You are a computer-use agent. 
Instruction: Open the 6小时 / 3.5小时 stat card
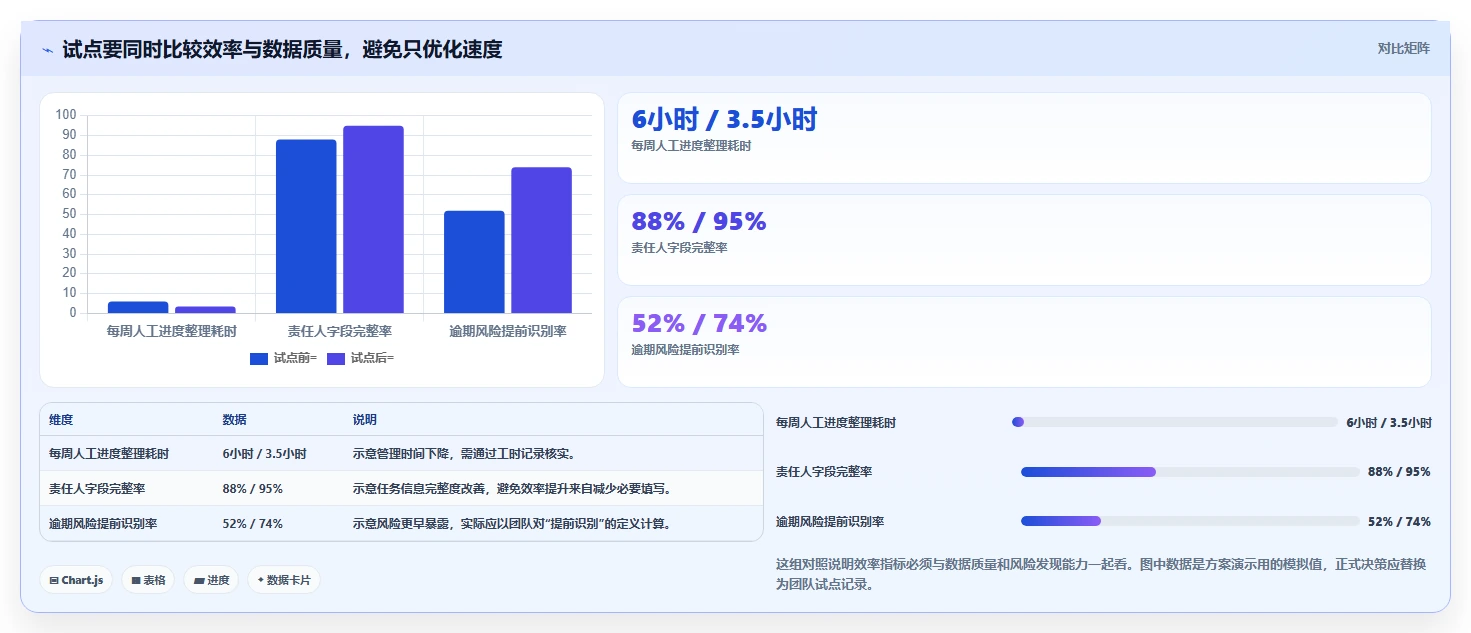[1024, 138]
